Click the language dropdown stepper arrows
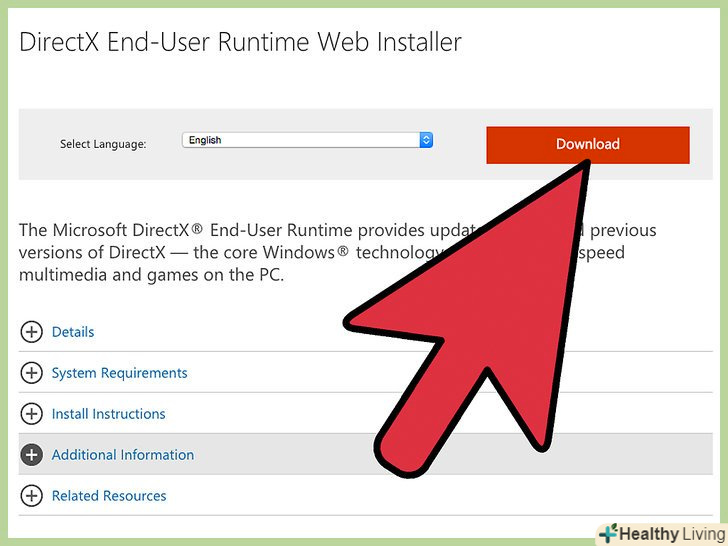This screenshot has height=546, width=728. 426,140
